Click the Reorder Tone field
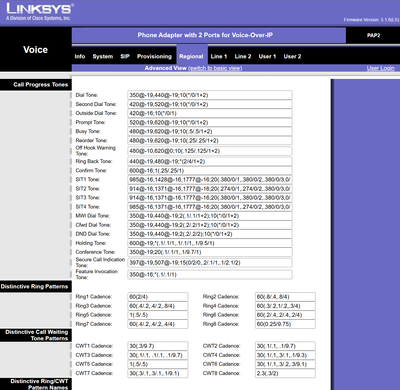Image resolution: width=400 pixels, height=390 pixels. (x=210, y=140)
